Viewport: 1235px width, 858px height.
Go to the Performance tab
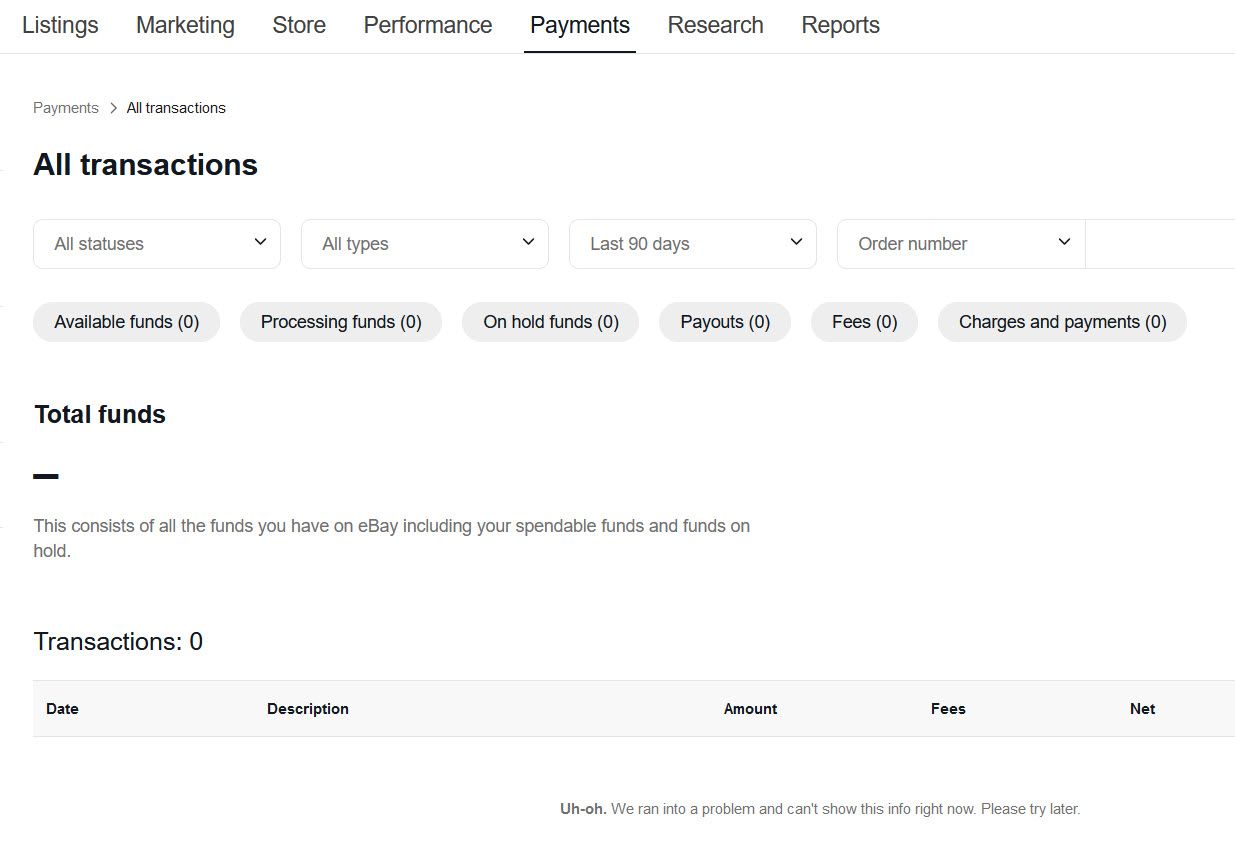click(427, 25)
